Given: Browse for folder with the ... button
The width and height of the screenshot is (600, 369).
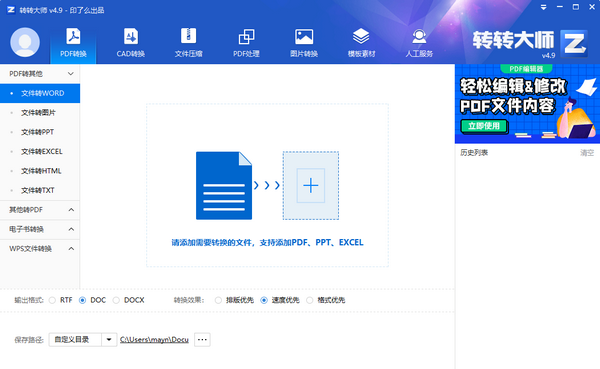Looking at the screenshot, I should pos(202,340).
